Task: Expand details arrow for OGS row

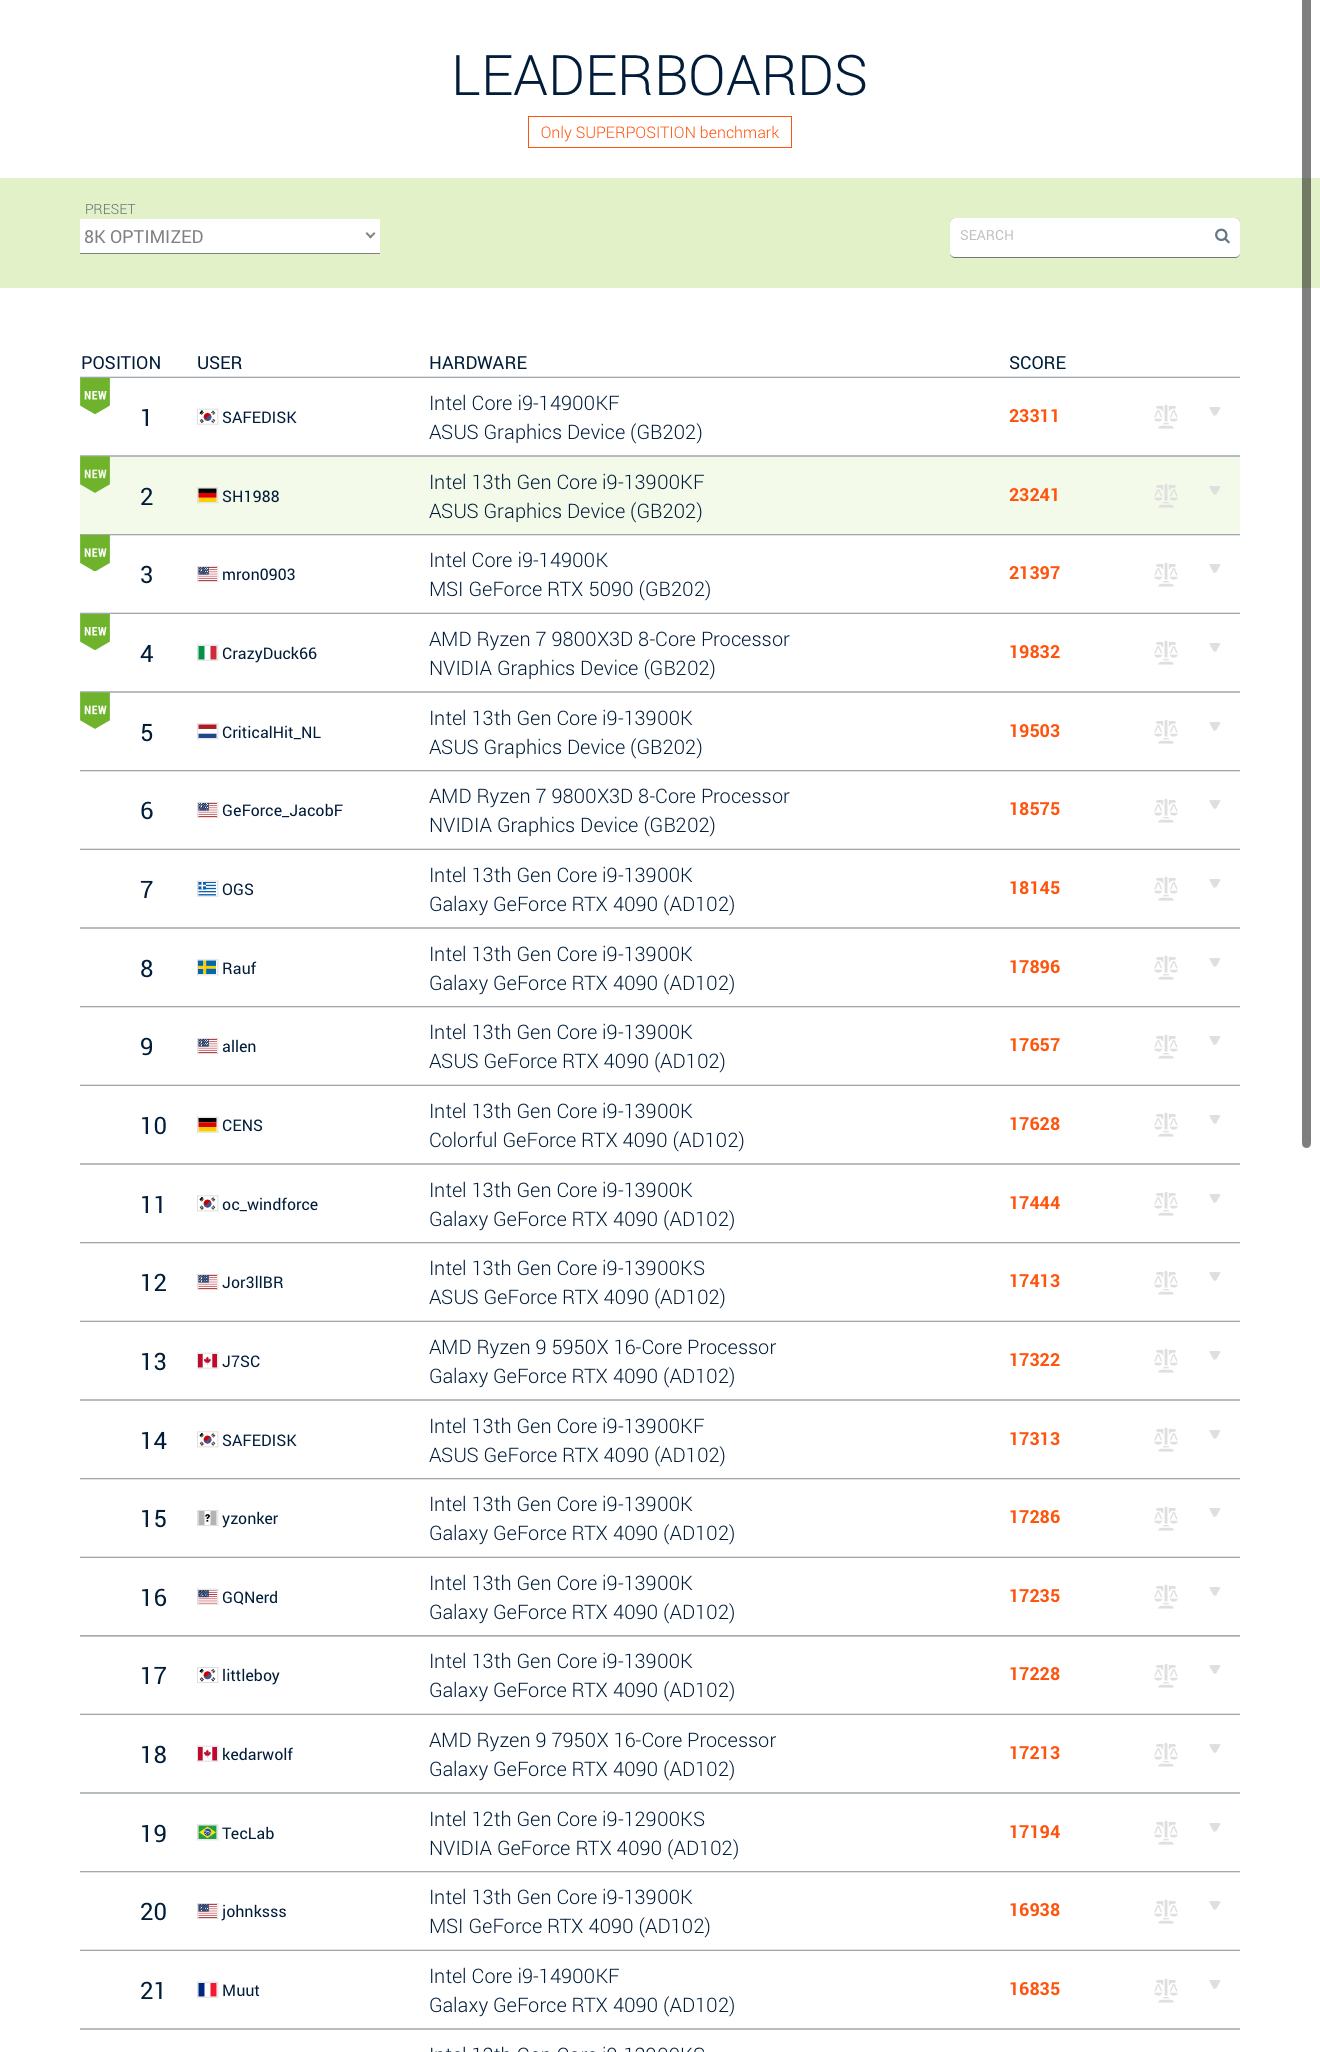Action: [1215, 884]
